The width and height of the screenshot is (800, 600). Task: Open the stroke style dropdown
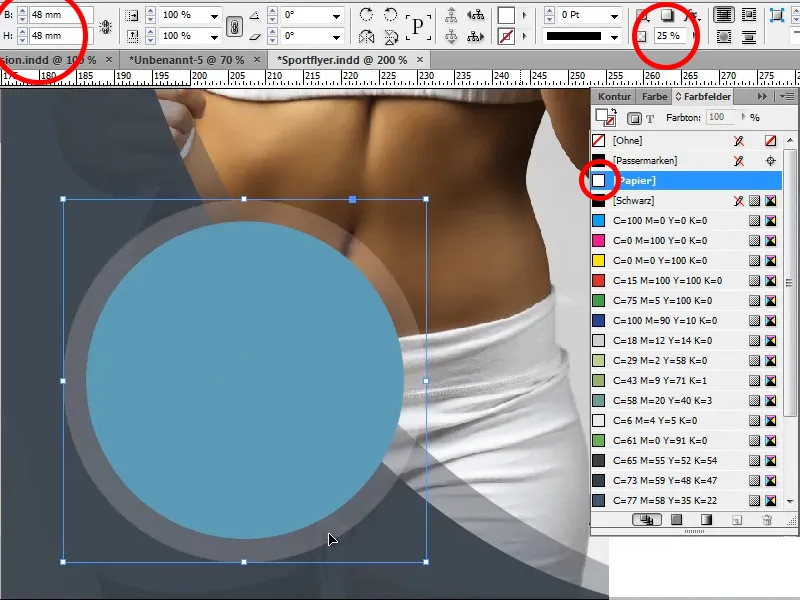614,36
